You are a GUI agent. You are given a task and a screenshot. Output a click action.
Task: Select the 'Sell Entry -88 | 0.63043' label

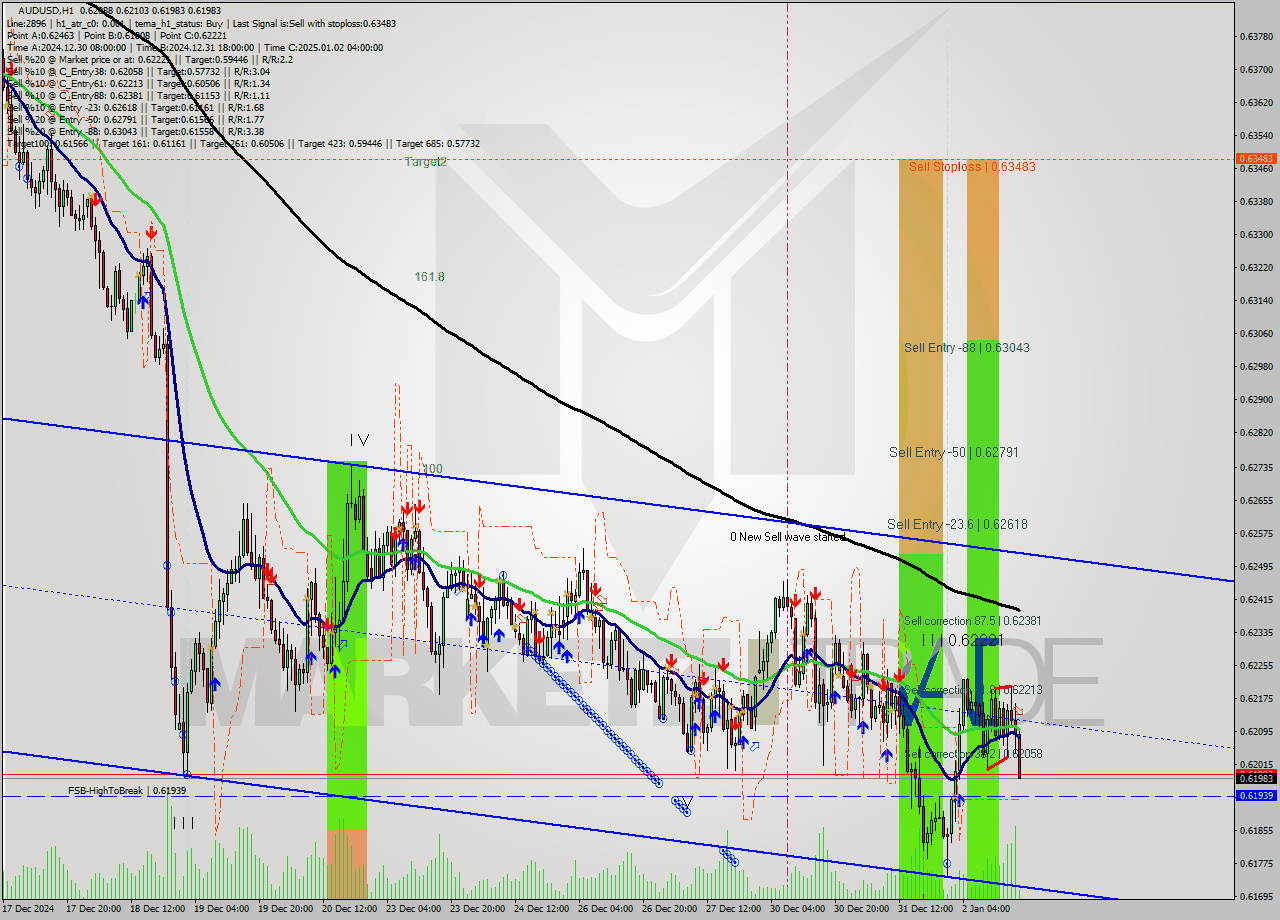click(967, 348)
